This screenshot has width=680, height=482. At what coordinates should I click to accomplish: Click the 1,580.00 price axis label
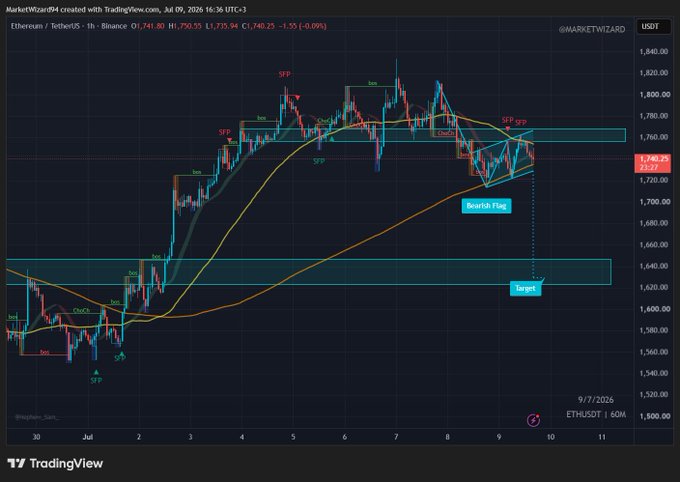(x=654, y=330)
